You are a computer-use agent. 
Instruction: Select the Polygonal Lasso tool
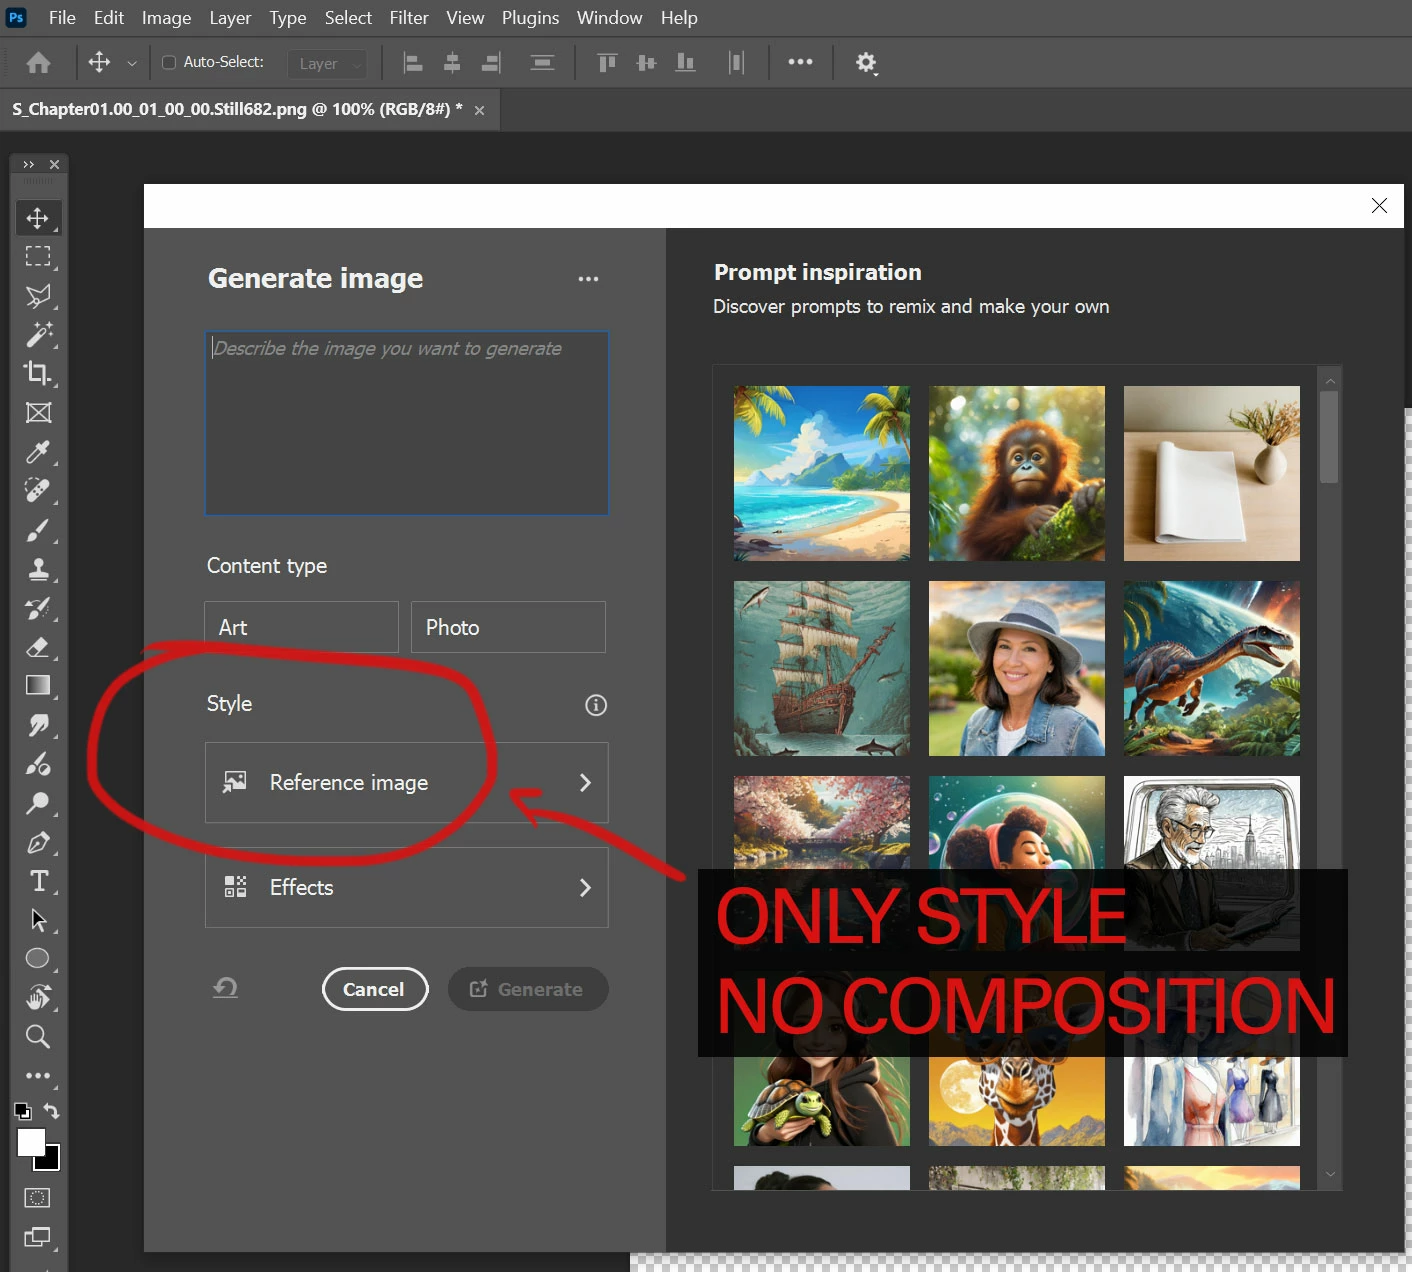pos(38,296)
